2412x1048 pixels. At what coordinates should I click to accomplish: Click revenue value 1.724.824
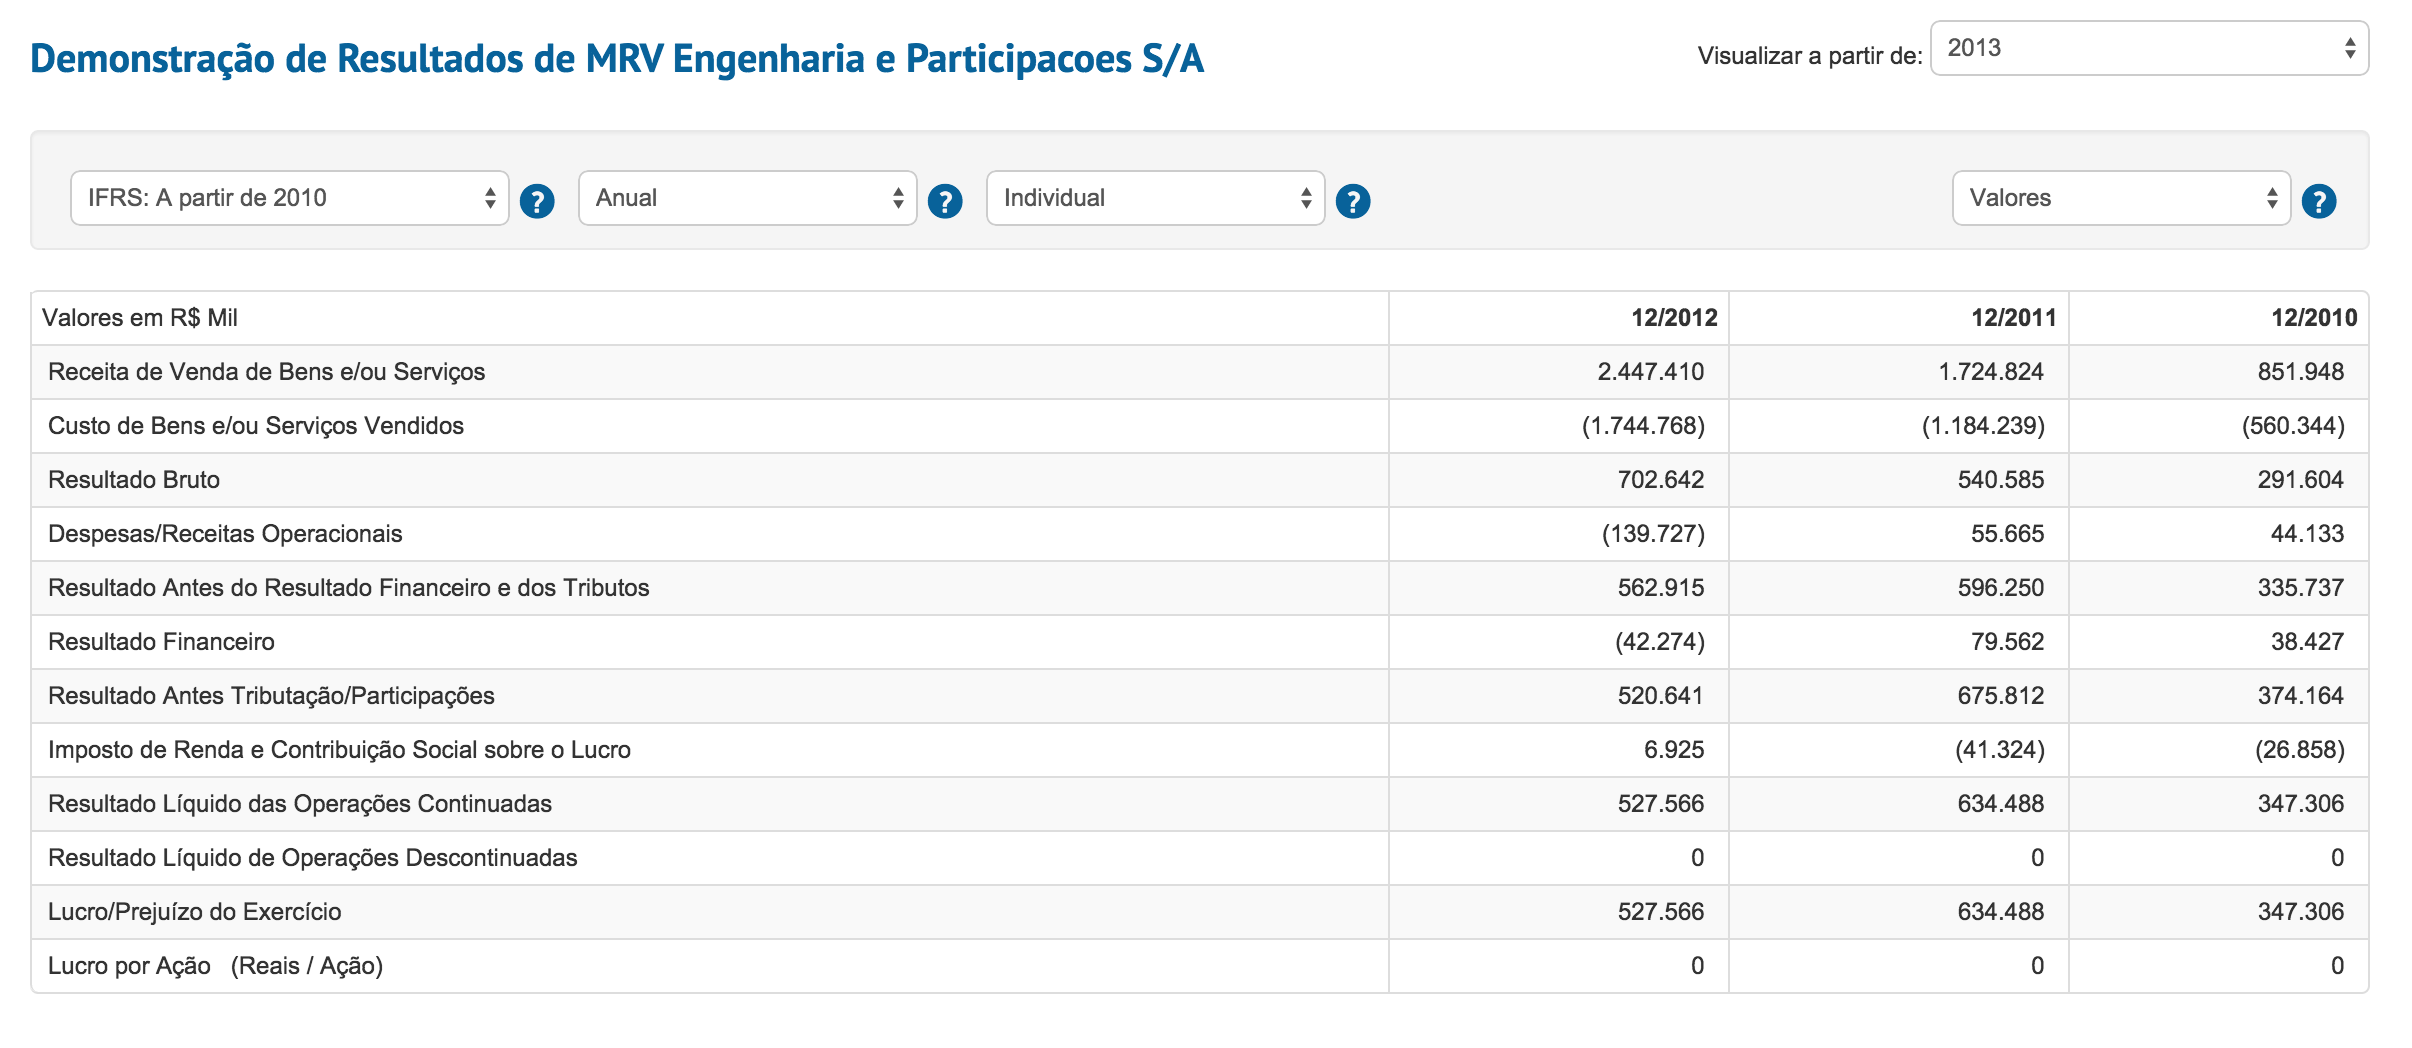point(1991,372)
